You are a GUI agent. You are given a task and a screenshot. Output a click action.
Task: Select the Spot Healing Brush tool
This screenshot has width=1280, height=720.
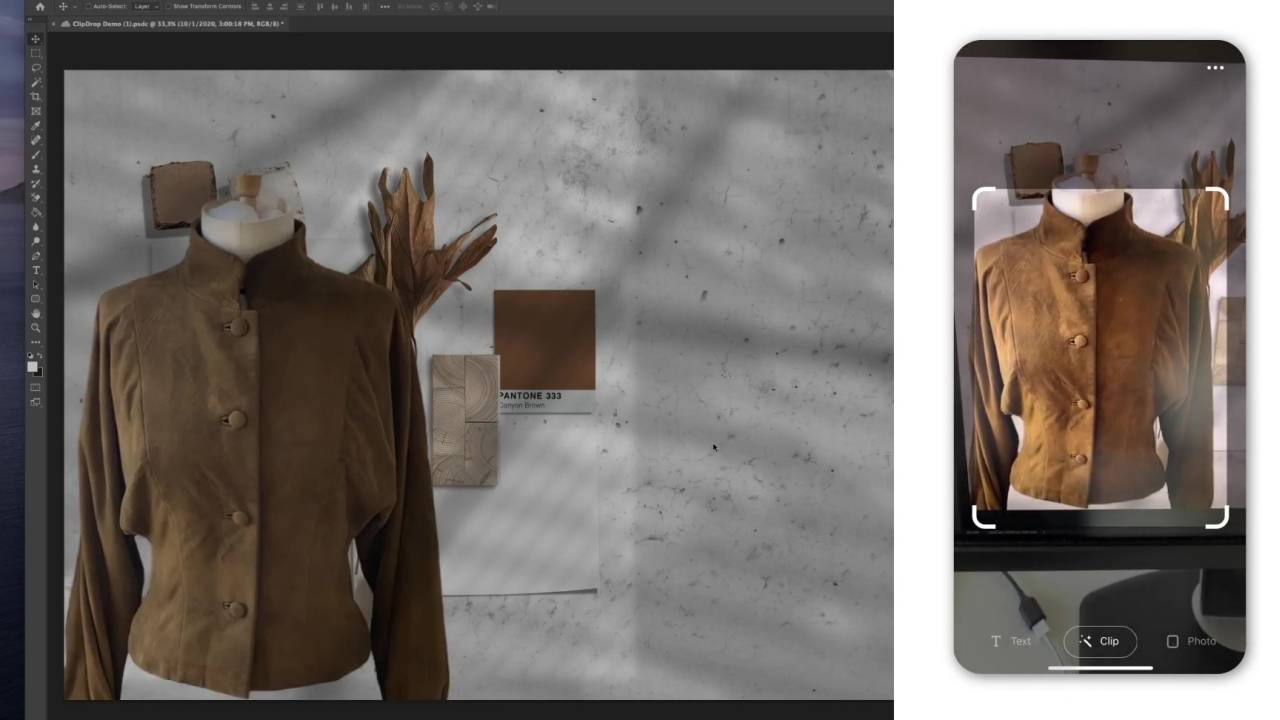pyautogui.click(x=36, y=139)
